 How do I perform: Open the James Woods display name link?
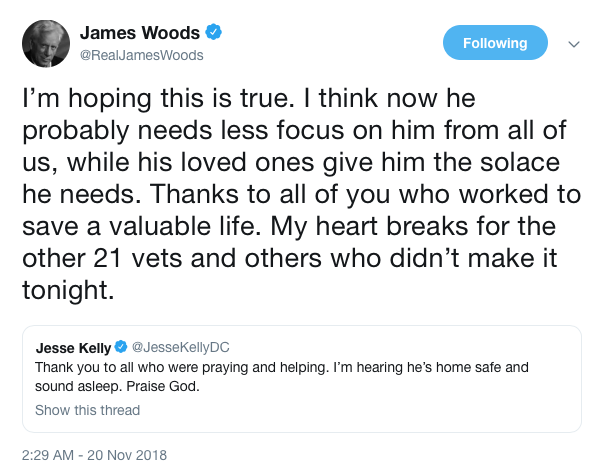[x=140, y=33]
